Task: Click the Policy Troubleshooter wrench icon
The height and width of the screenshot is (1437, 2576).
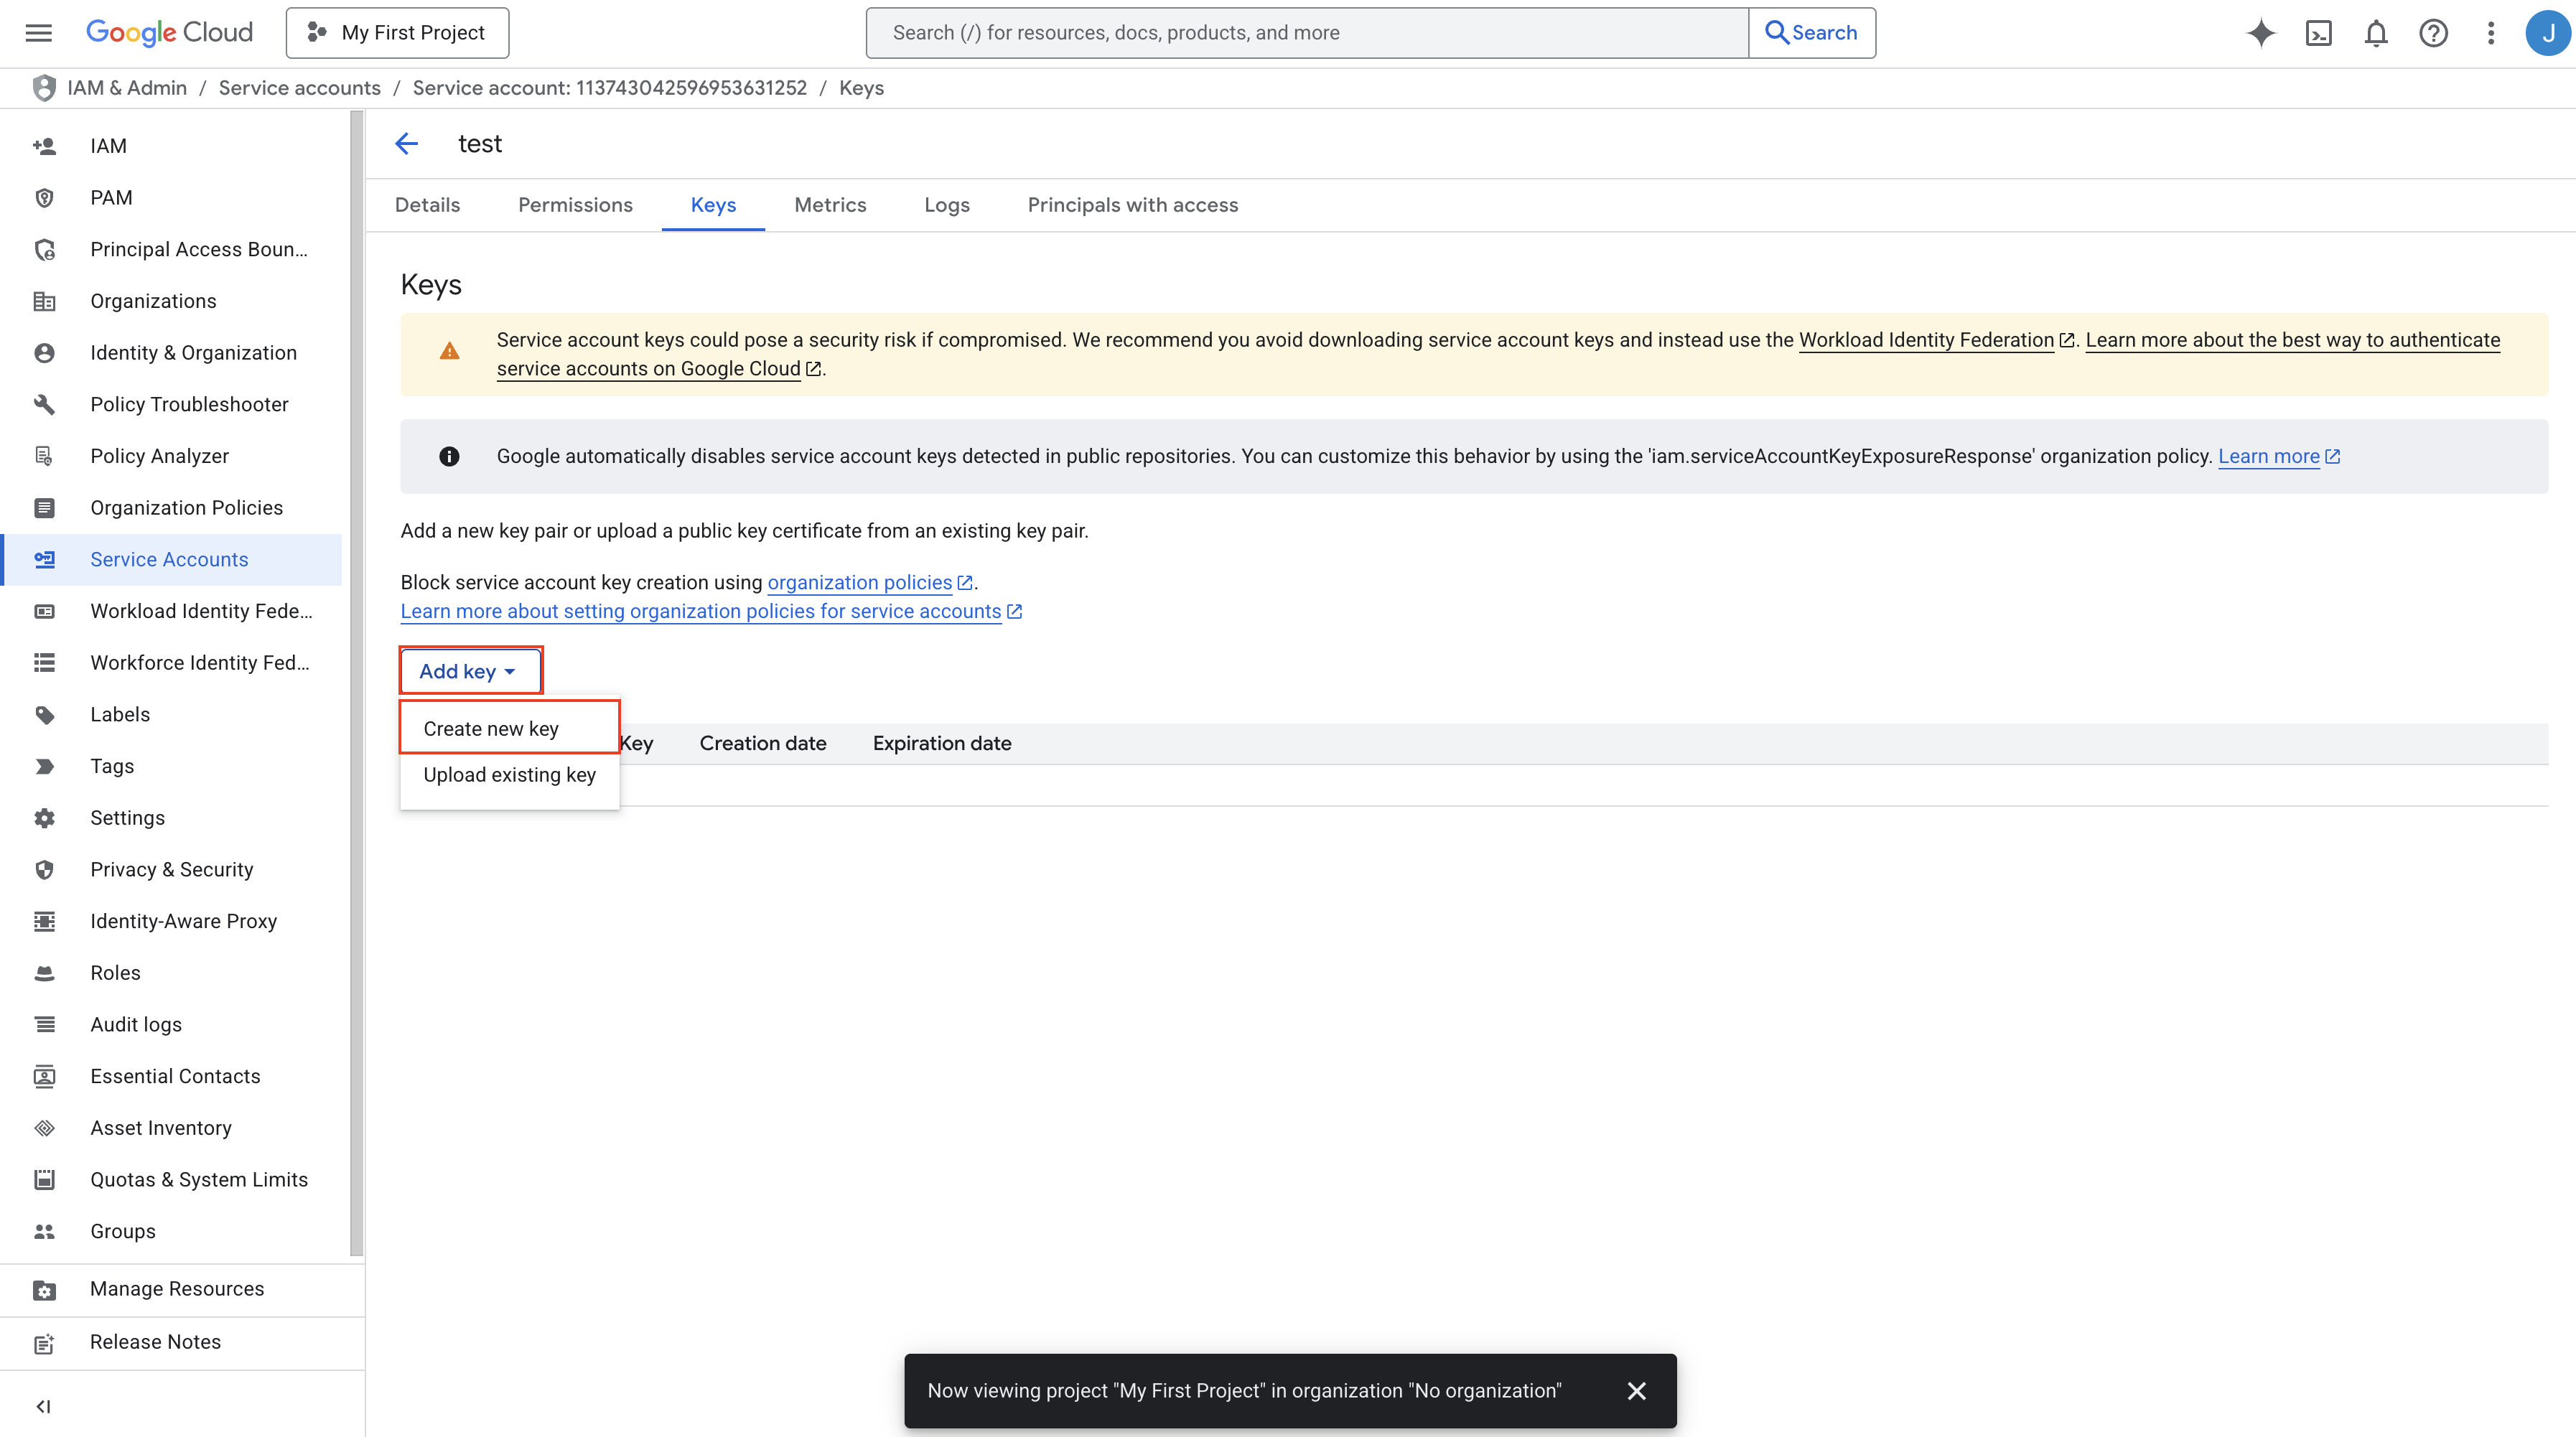Action: coord(44,404)
